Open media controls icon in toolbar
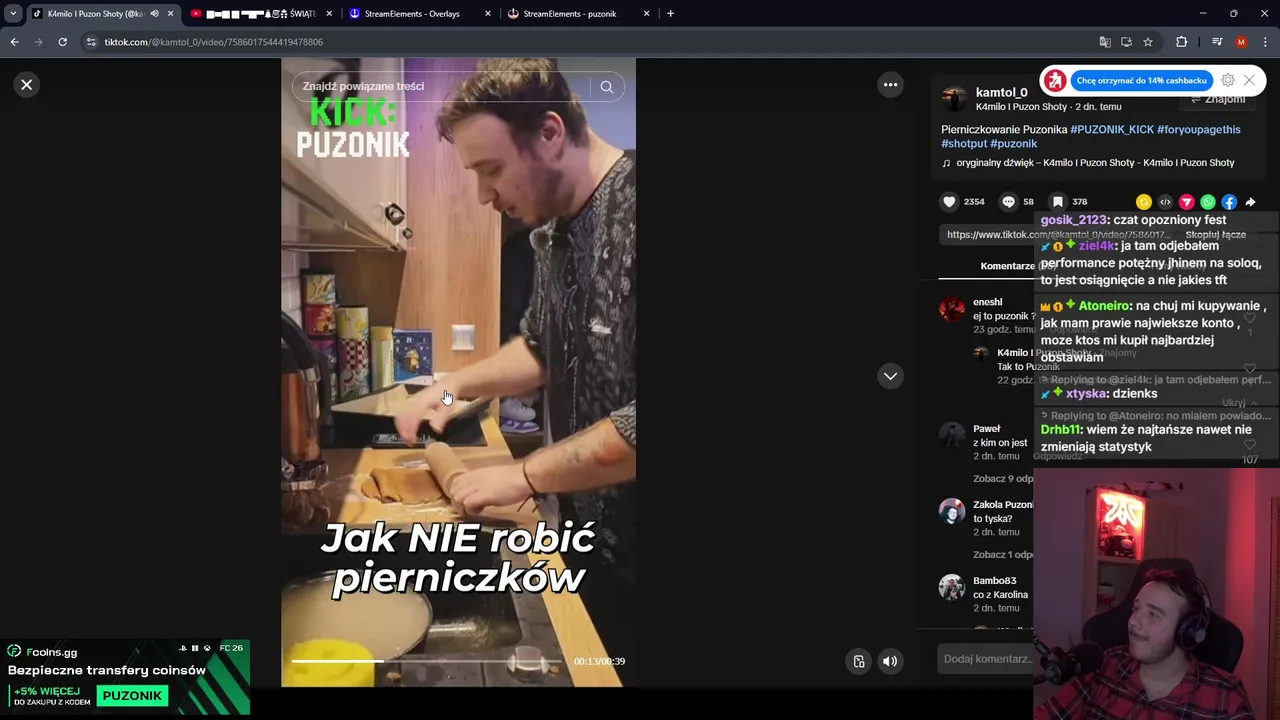This screenshot has width=1280, height=720. pos(1217,42)
